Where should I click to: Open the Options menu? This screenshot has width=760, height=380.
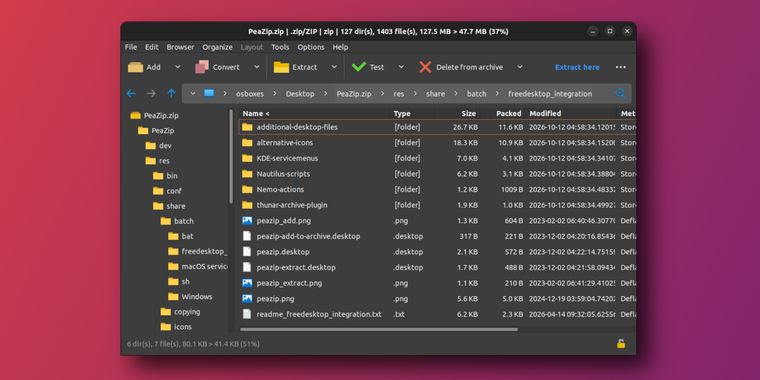311,47
